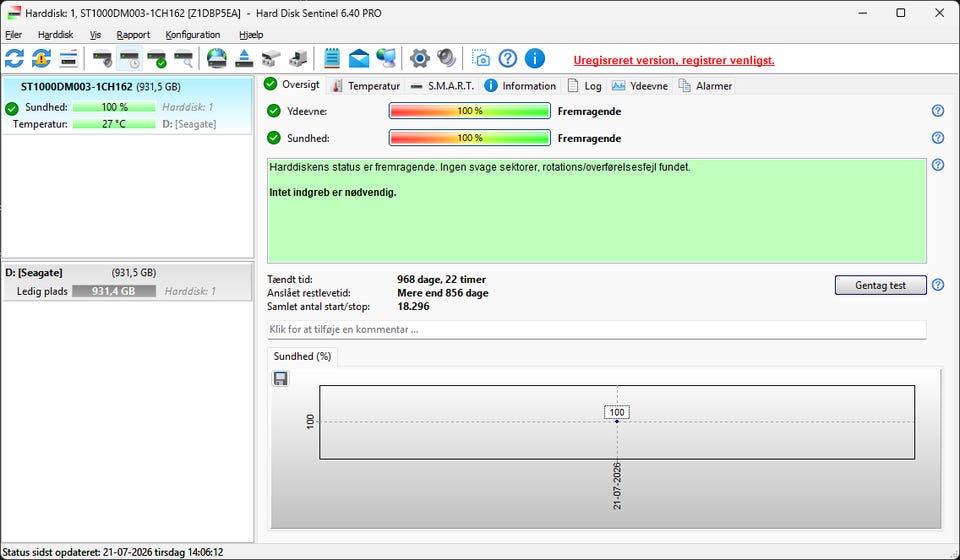
Task: Click the hard disk with shield icon
Action: coord(102,59)
